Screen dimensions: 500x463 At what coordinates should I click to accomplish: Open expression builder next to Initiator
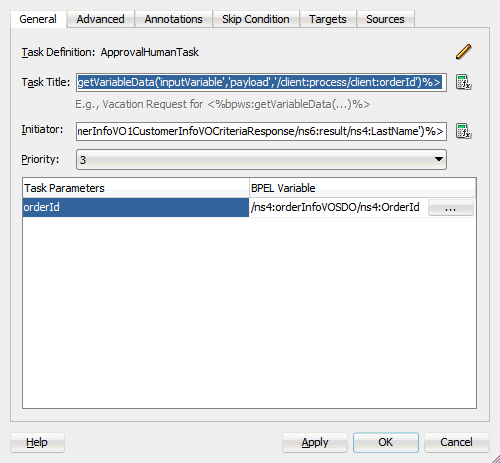tap(464, 131)
